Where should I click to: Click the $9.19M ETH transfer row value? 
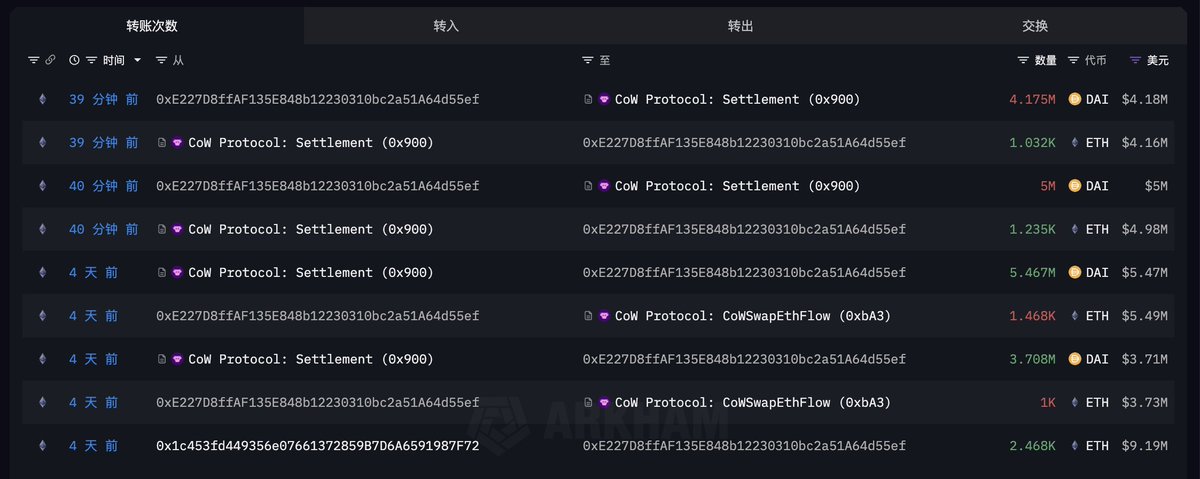coord(1145,445)
